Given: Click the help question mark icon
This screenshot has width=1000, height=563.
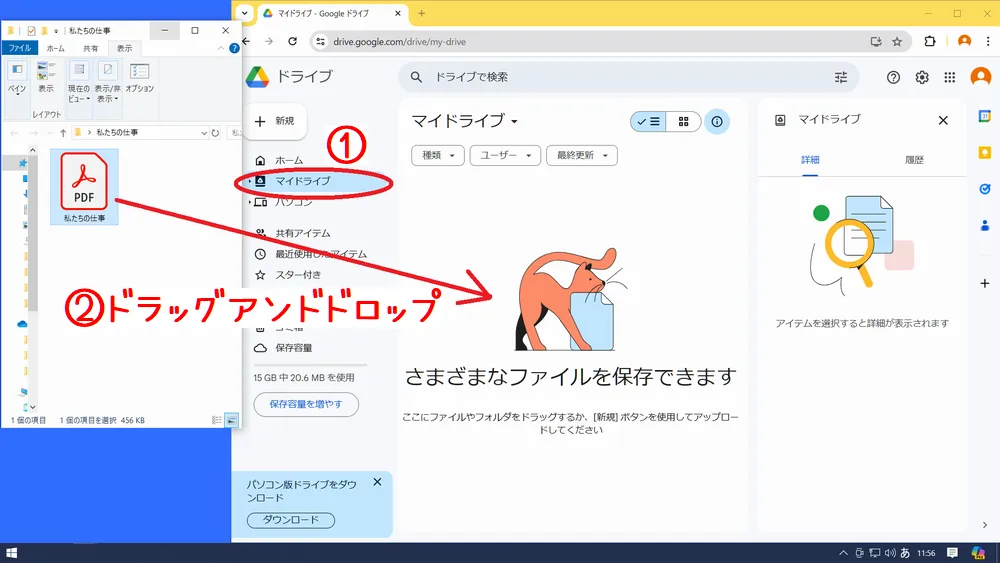Looking at the screenshot, I should pos(893,78).
